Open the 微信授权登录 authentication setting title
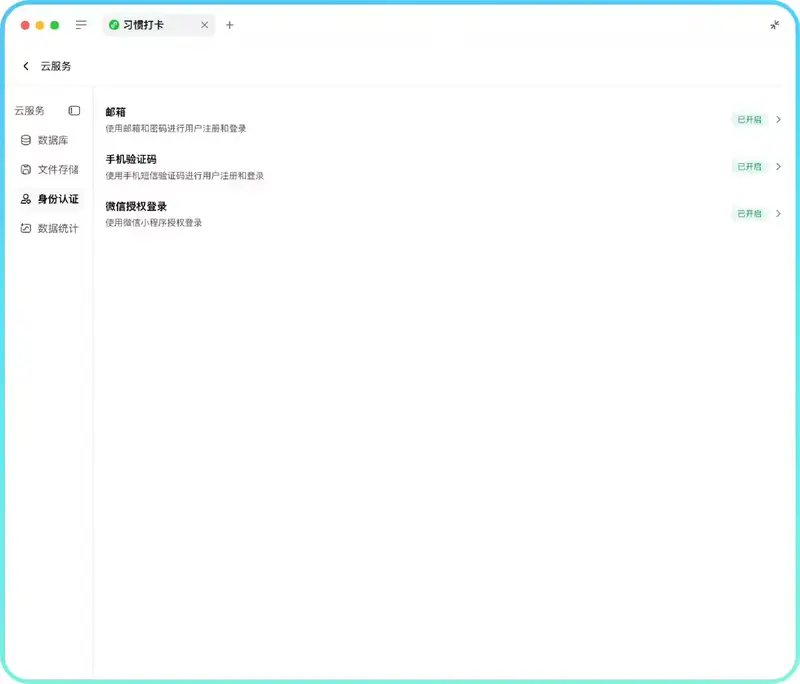800x684 pixels. pos(136,207)
